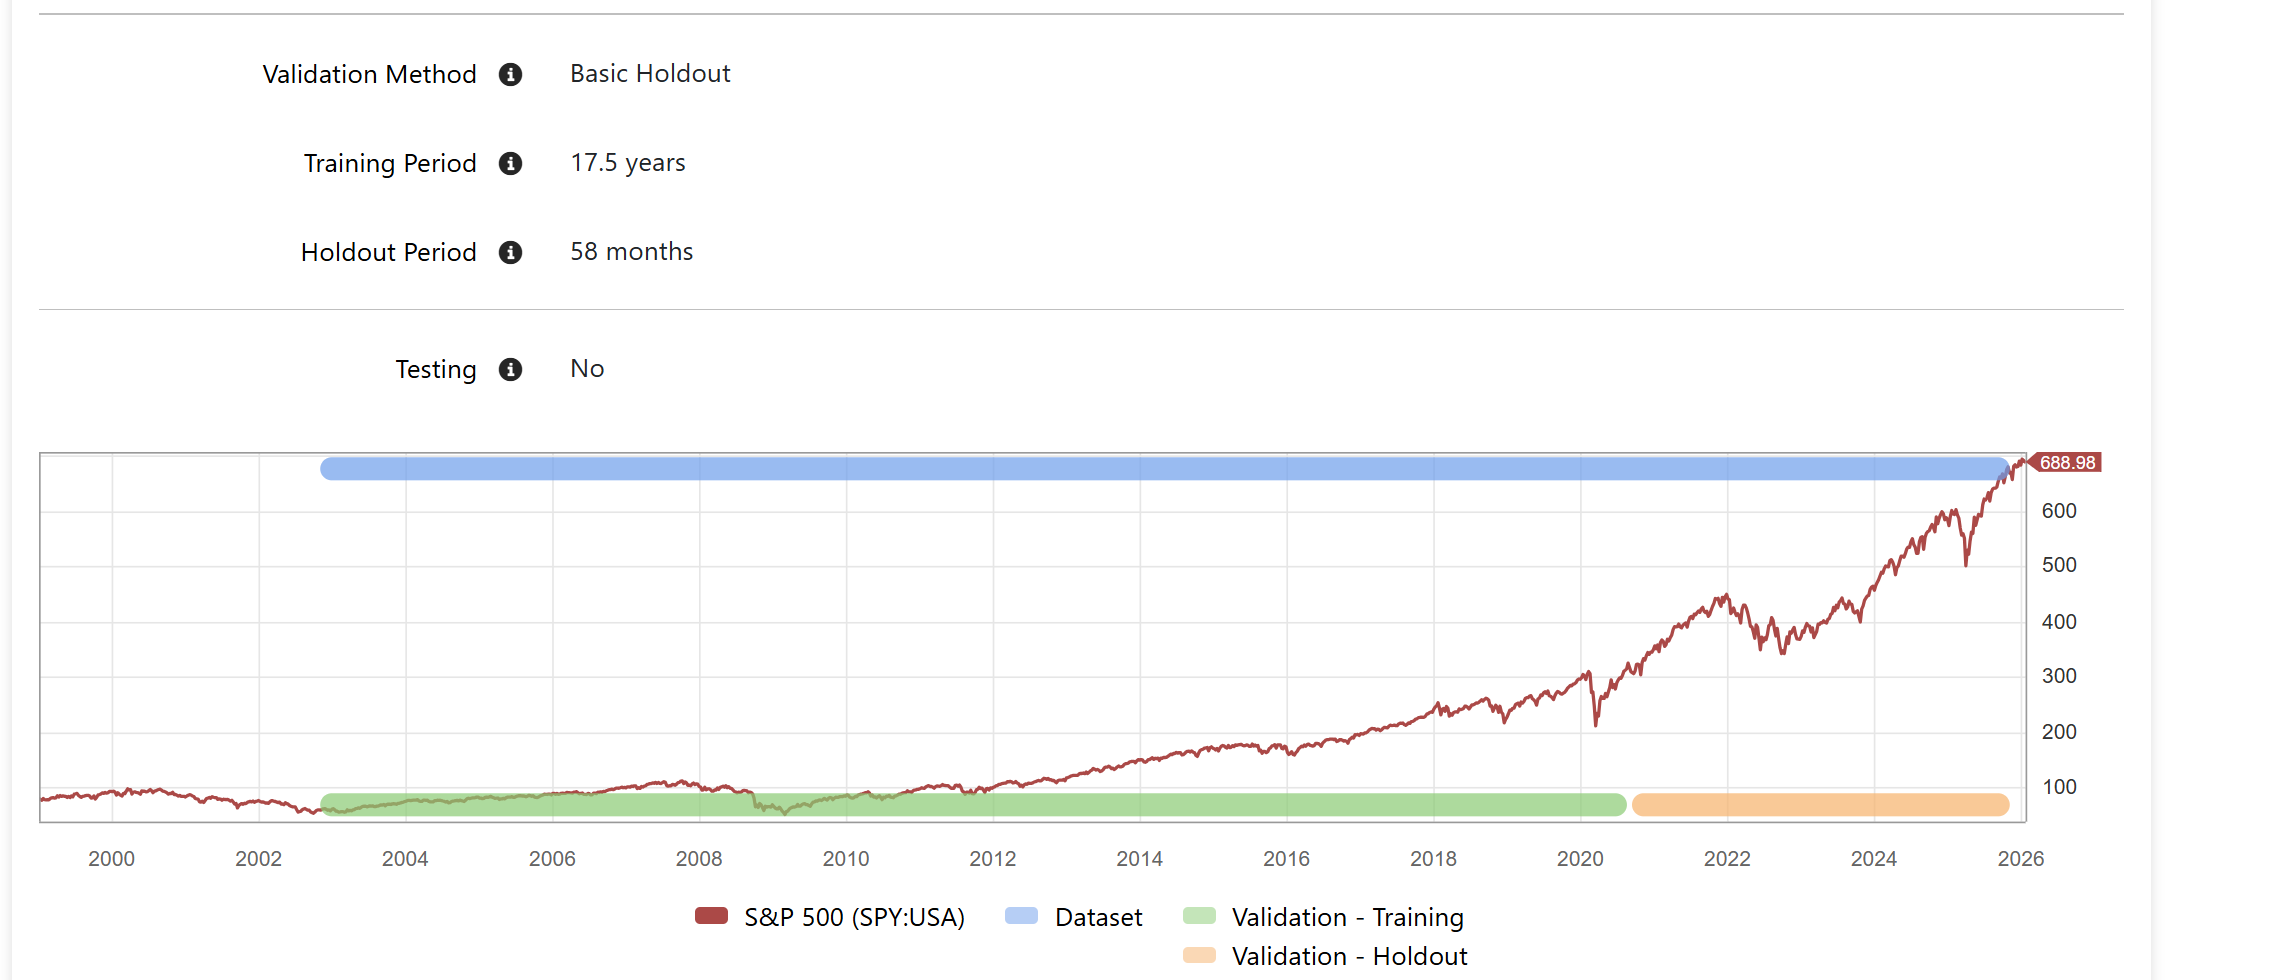
Task: Click the 600 label on the price axis
Action: tap(2058, 511)
